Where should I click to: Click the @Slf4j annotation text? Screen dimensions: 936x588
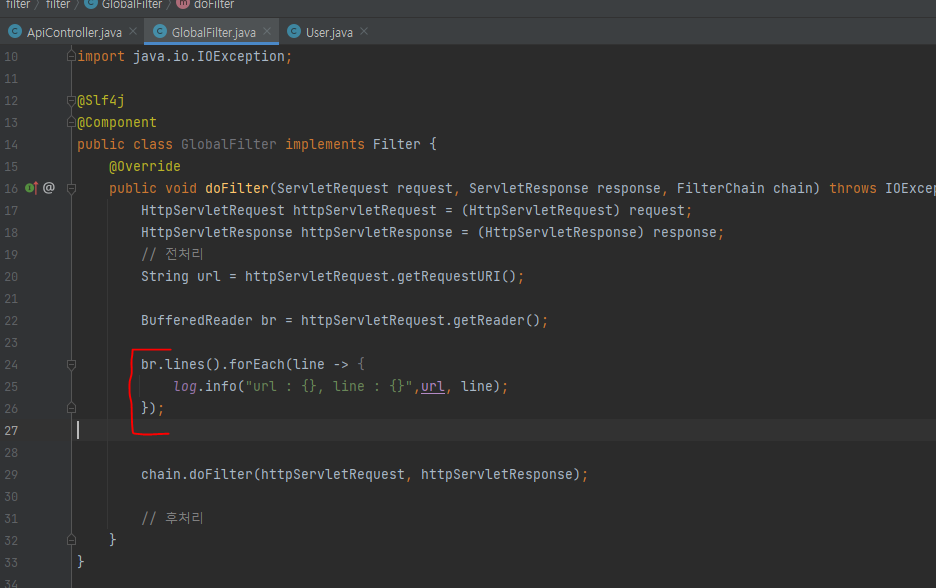[101, 100]
